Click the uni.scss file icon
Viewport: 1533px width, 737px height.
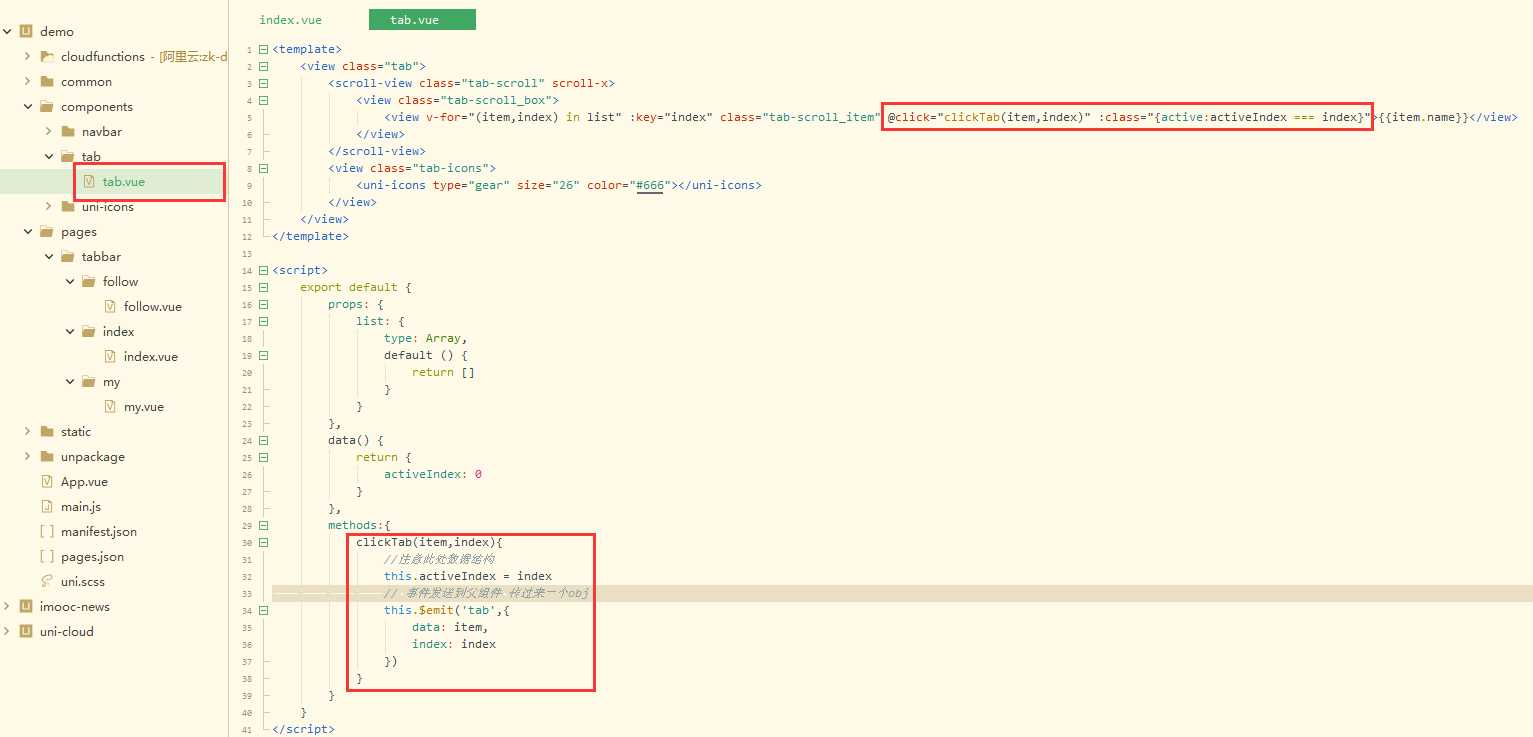point(47,582)
